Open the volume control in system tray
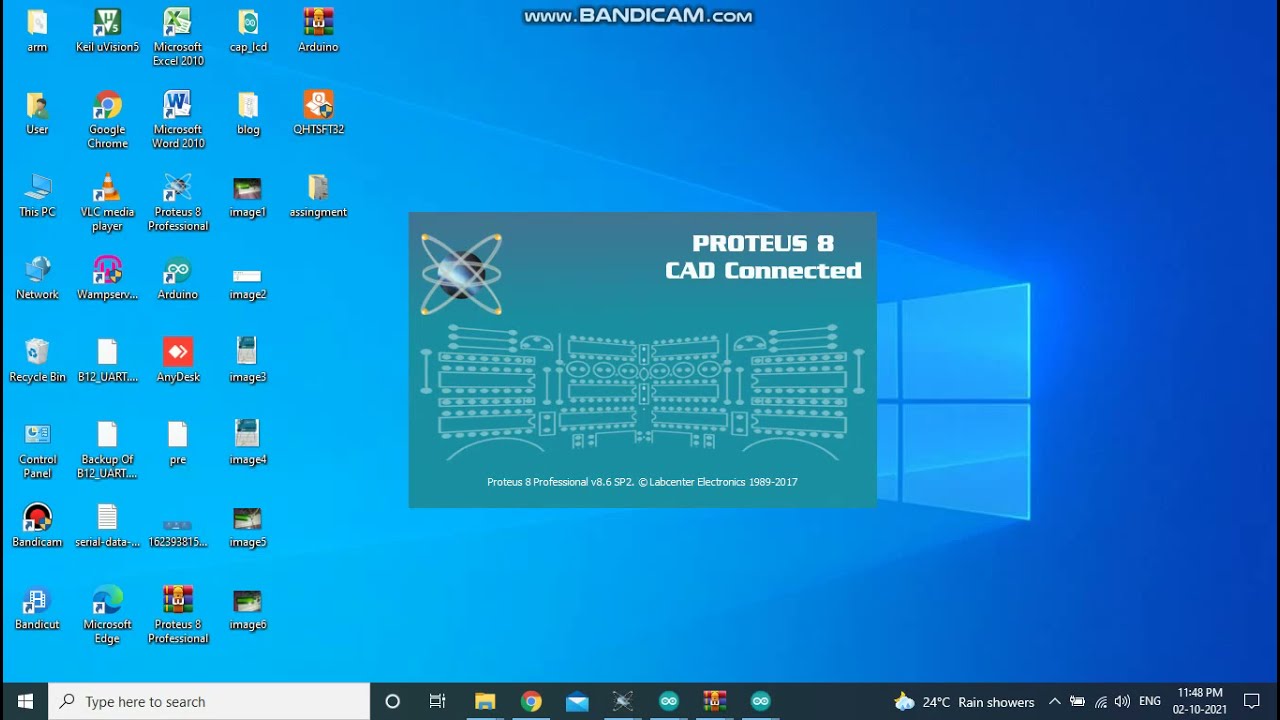This screenshot has height=720, width=1280. click(x=1122, y=702)
